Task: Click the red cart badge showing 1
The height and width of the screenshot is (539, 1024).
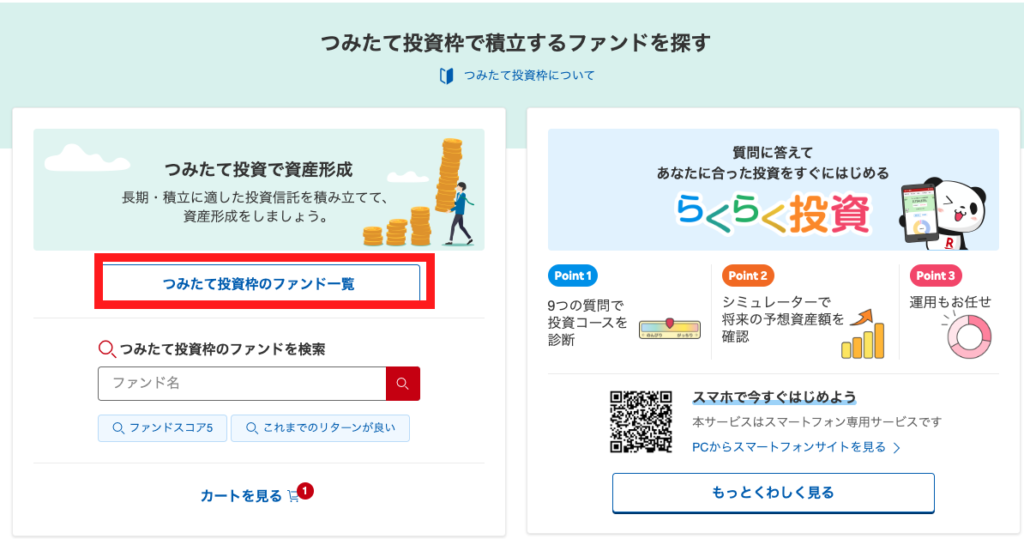Action: click(x=305, y=491)
